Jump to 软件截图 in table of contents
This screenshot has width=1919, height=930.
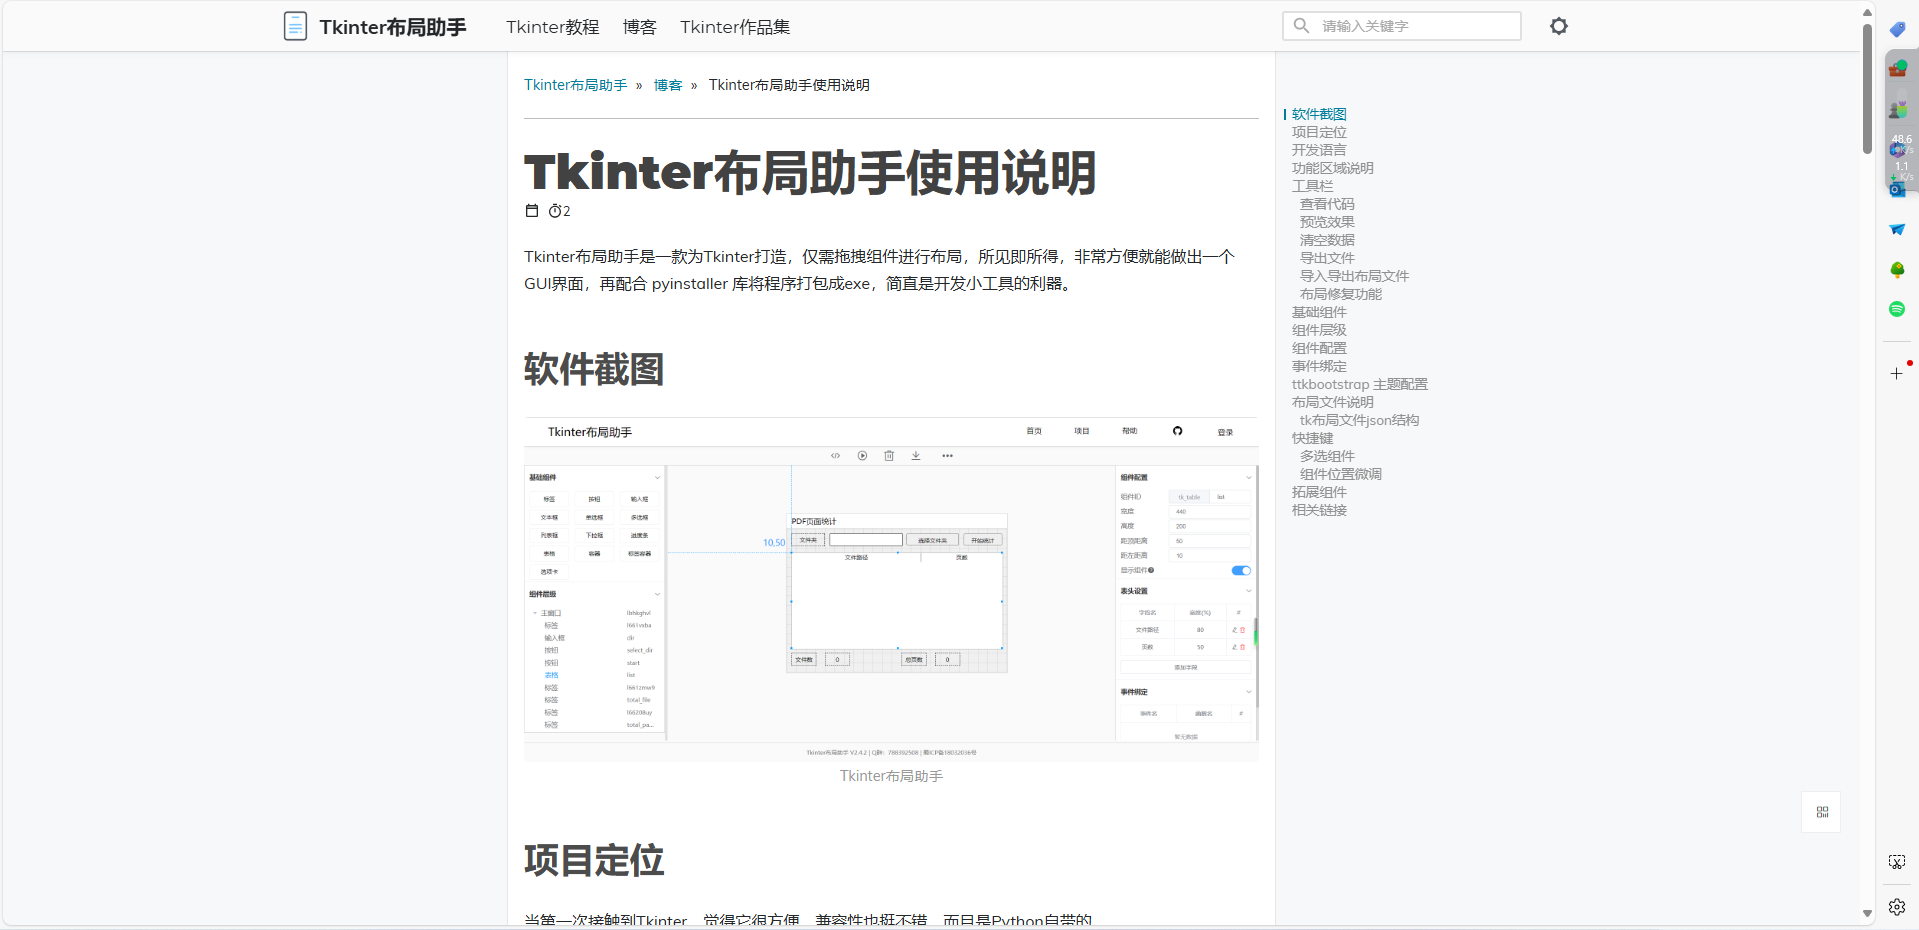1319,114
